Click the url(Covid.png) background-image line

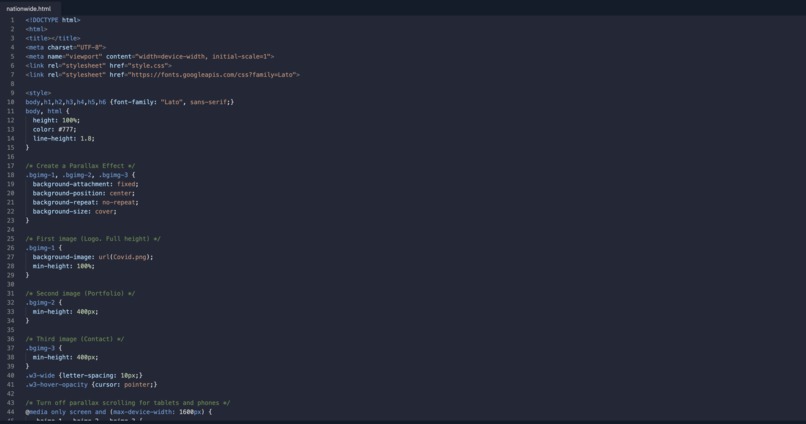(93, 257)
